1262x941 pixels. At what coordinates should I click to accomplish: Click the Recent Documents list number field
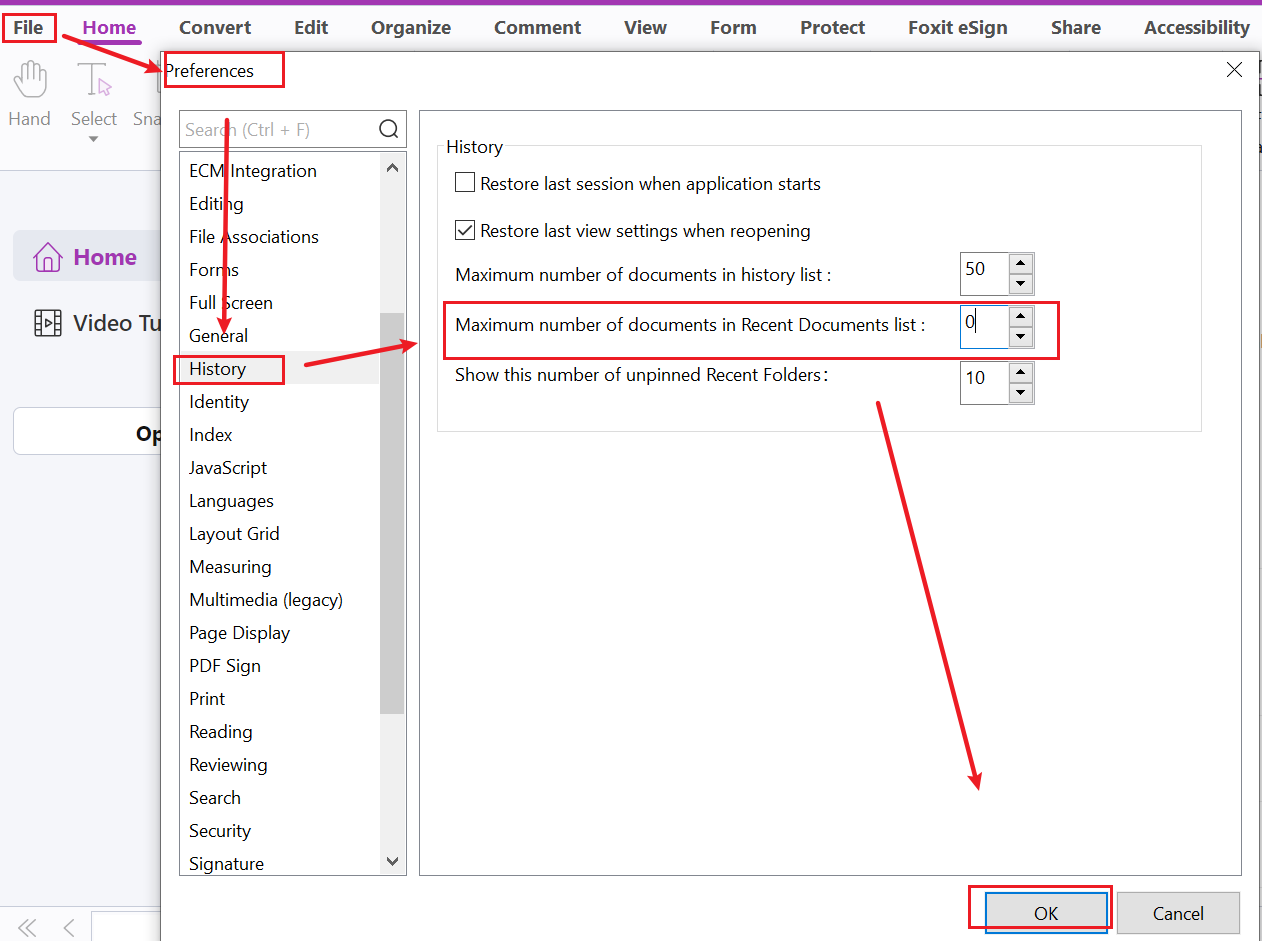pos(983,327)
